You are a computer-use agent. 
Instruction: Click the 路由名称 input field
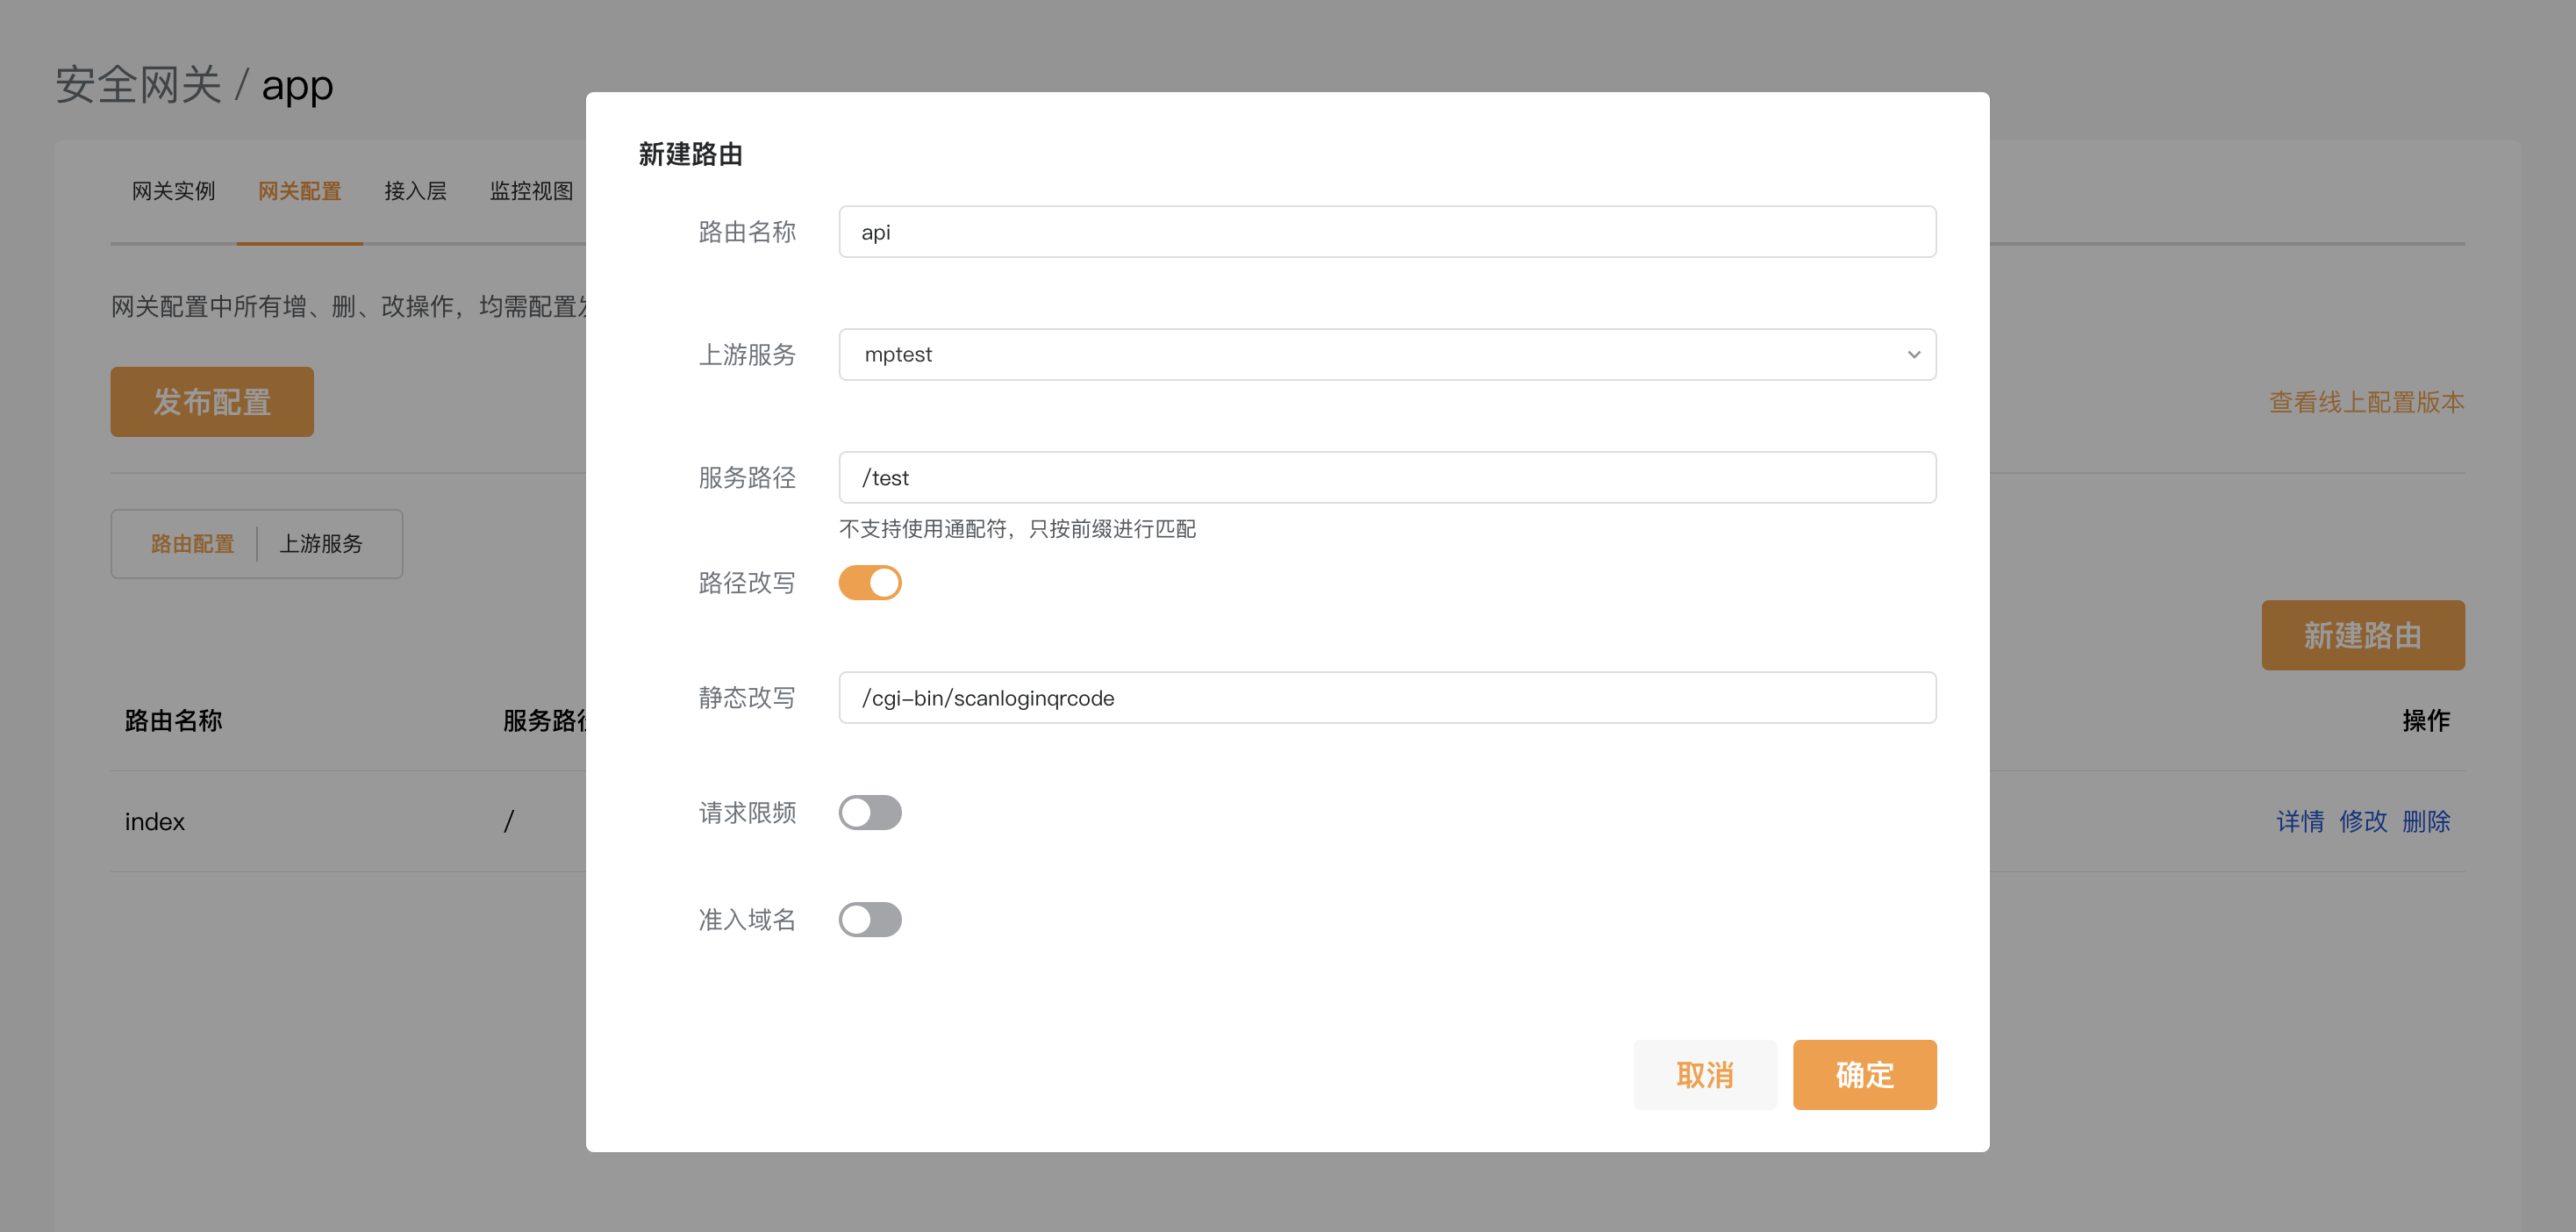(1386, 232)
